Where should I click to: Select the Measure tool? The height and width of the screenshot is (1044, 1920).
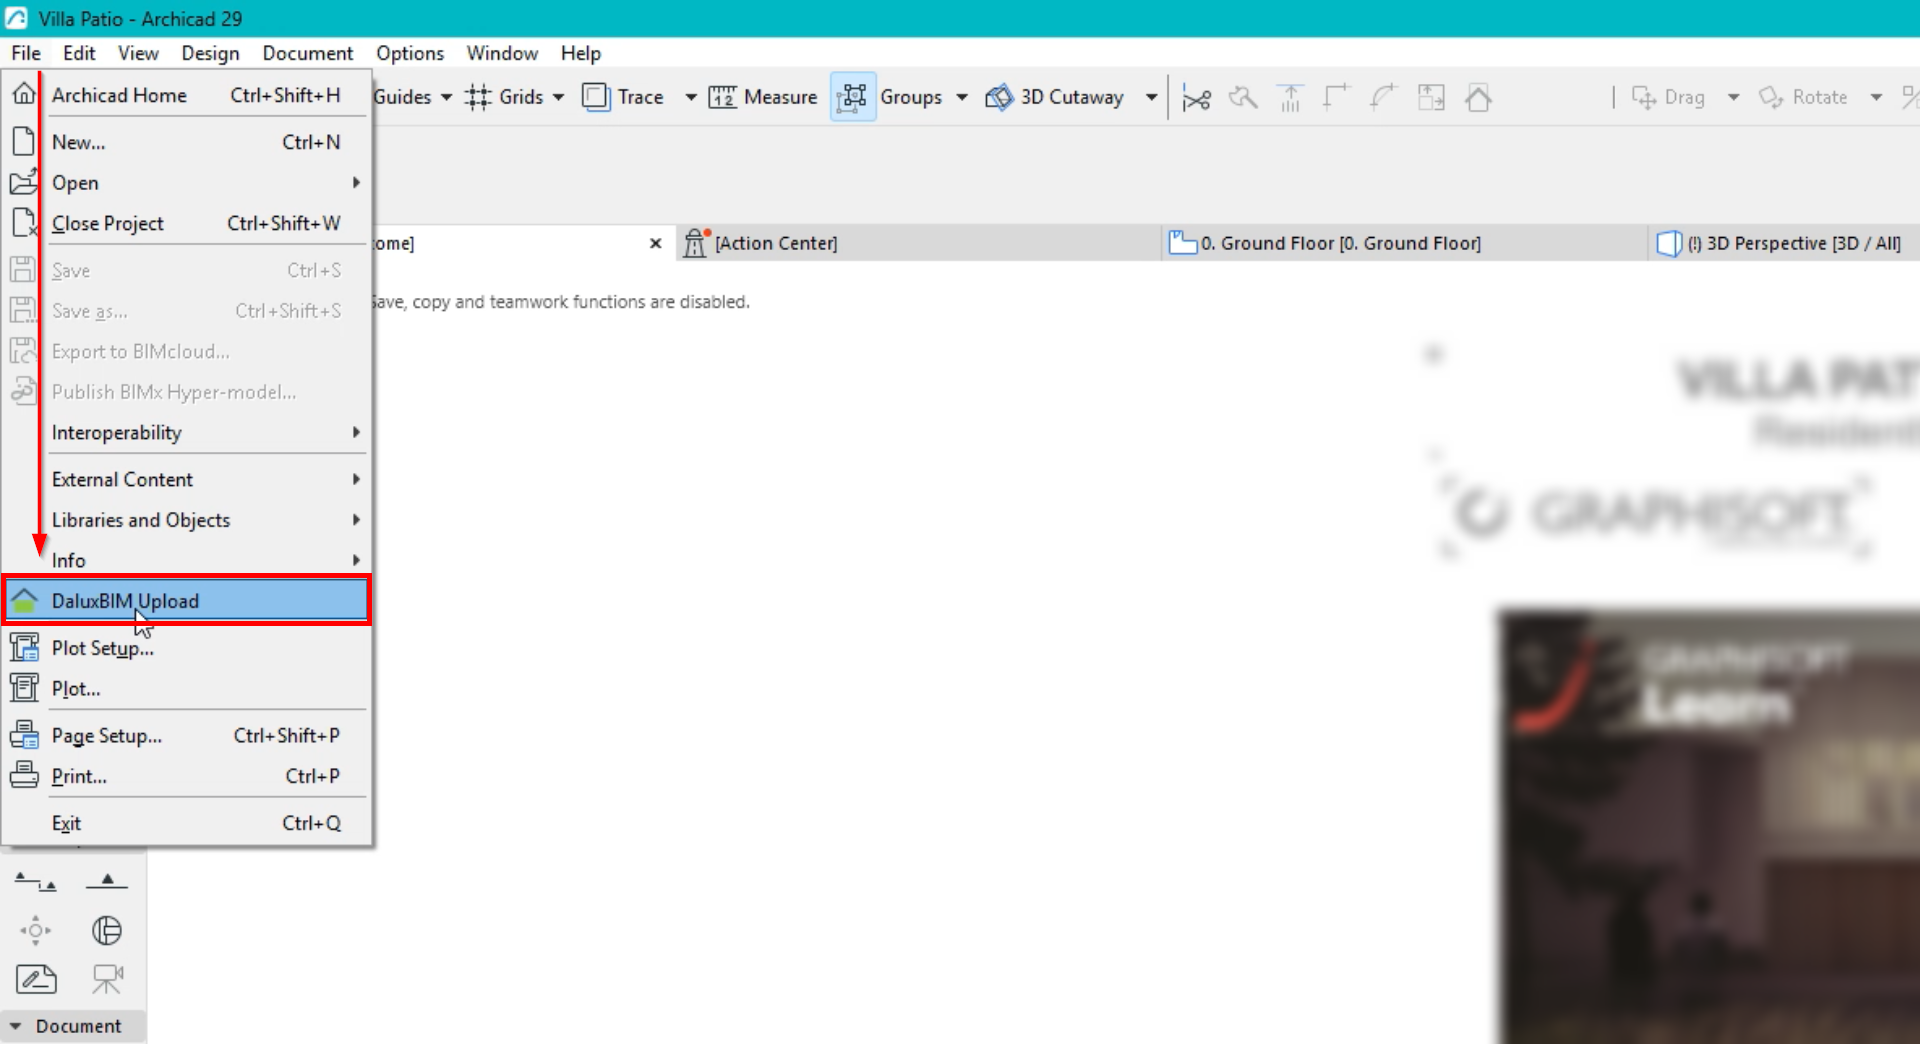click(763, 97)
